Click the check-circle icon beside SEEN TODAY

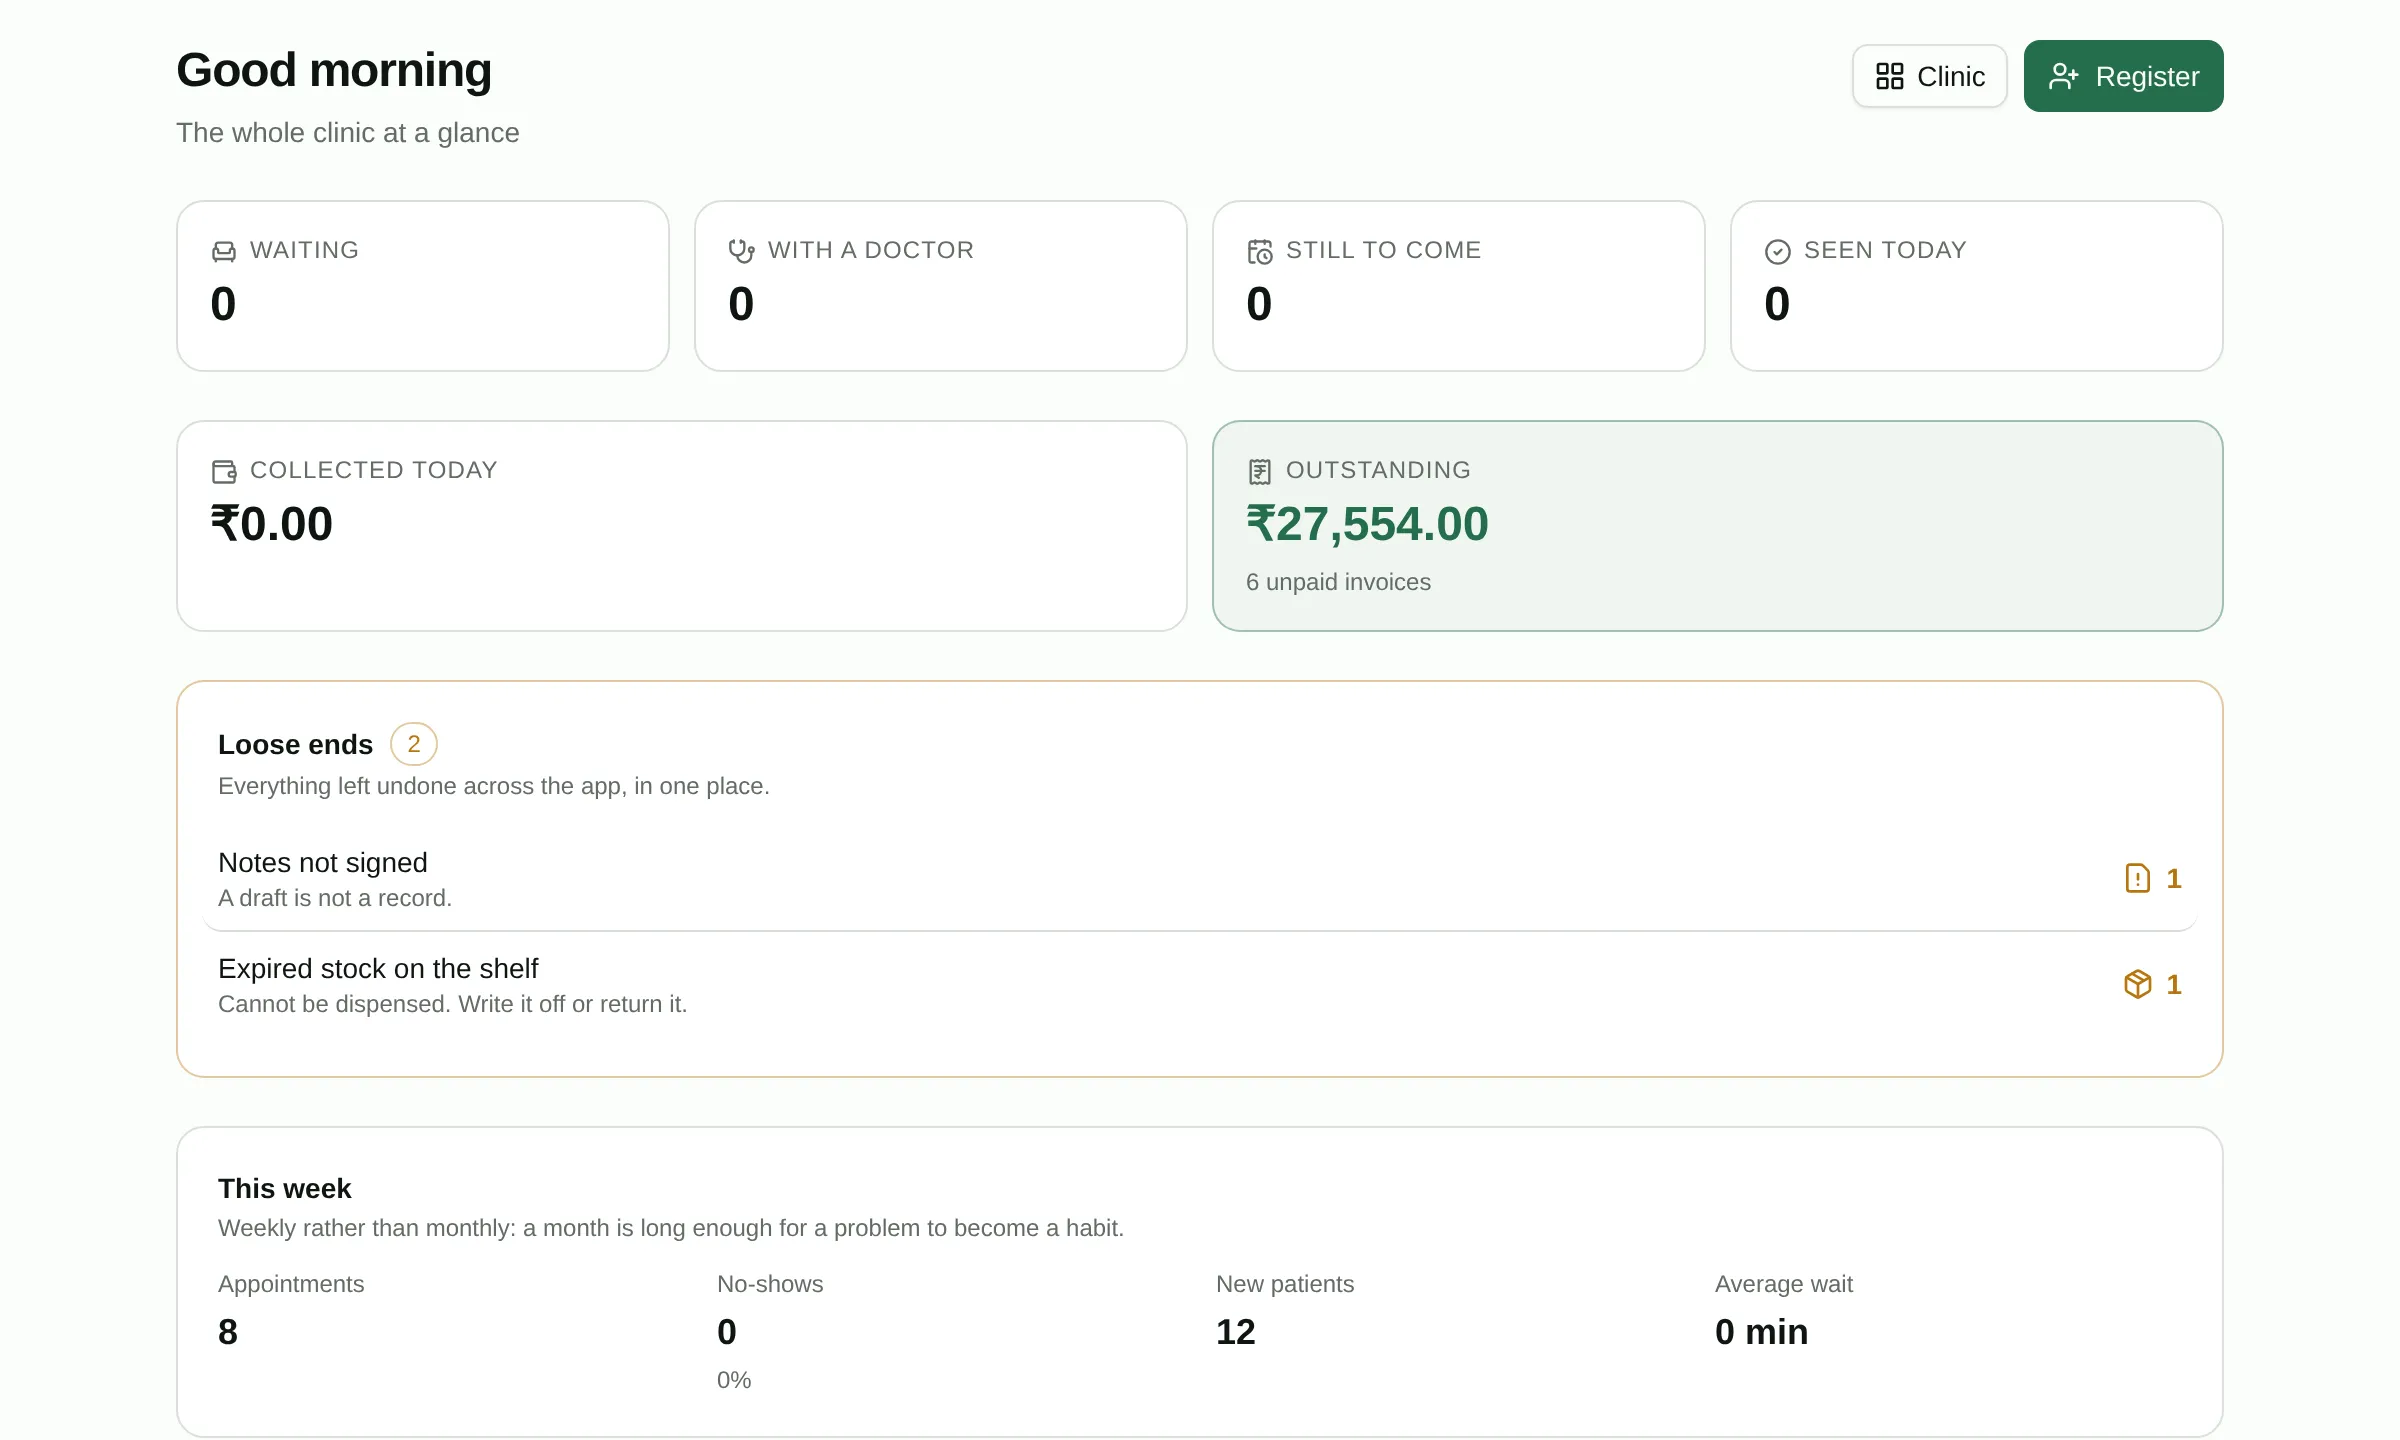coord(1778,251)
